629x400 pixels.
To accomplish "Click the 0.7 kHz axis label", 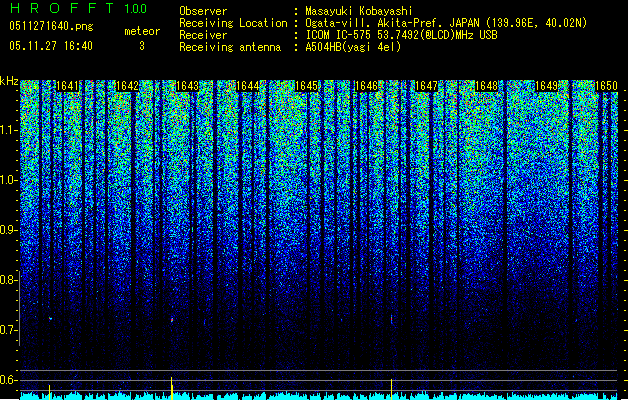I will click(x=9, y=330).
